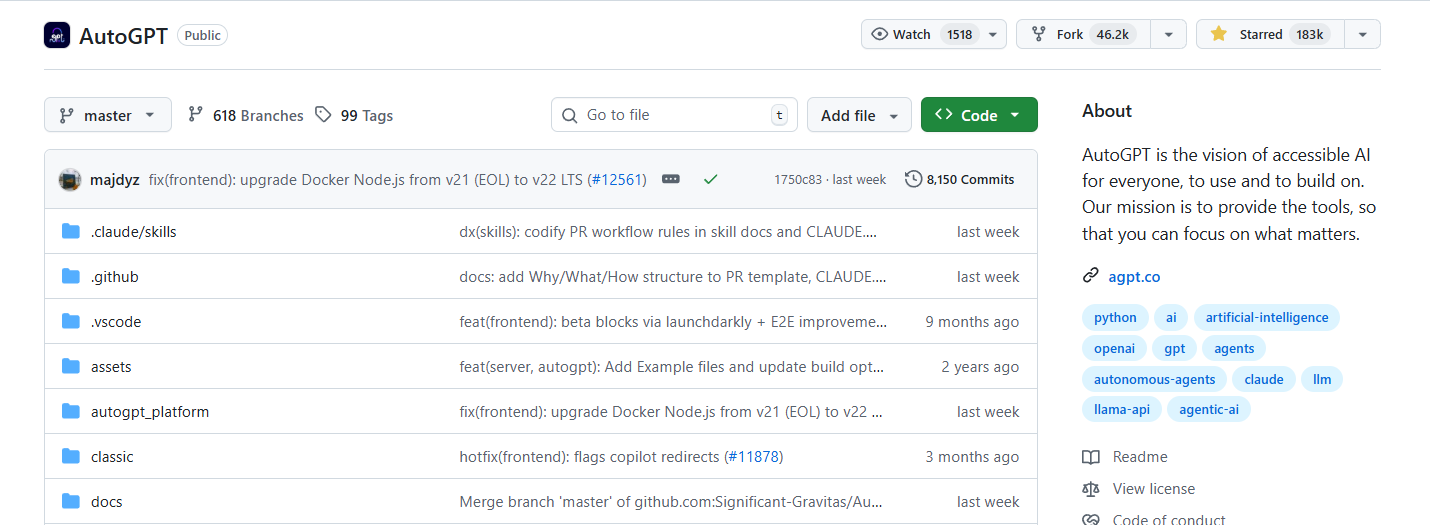Open the master branch dropdown
The width and height of the screenshot is (1430, 525).
(108, 115)
